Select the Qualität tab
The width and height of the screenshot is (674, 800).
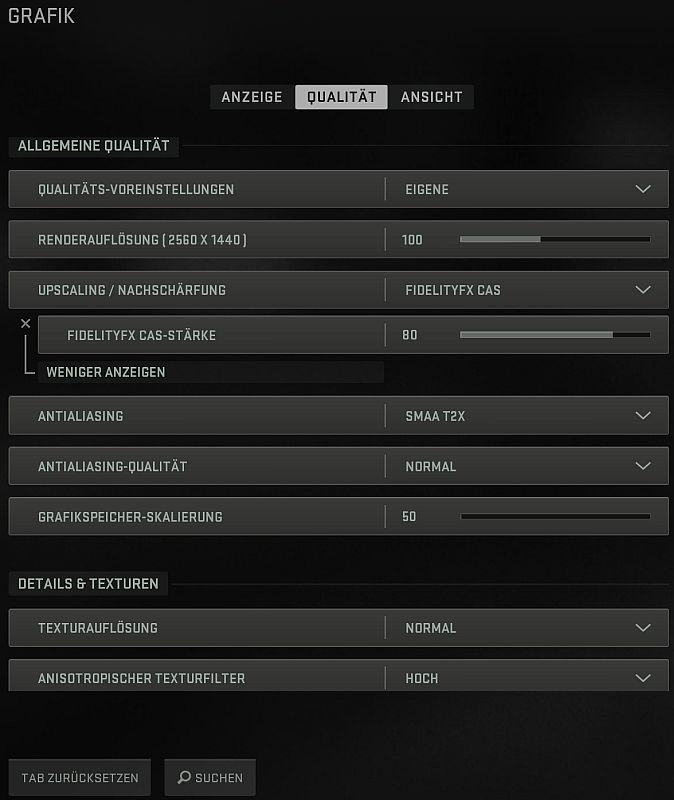[x=341, y=97]
